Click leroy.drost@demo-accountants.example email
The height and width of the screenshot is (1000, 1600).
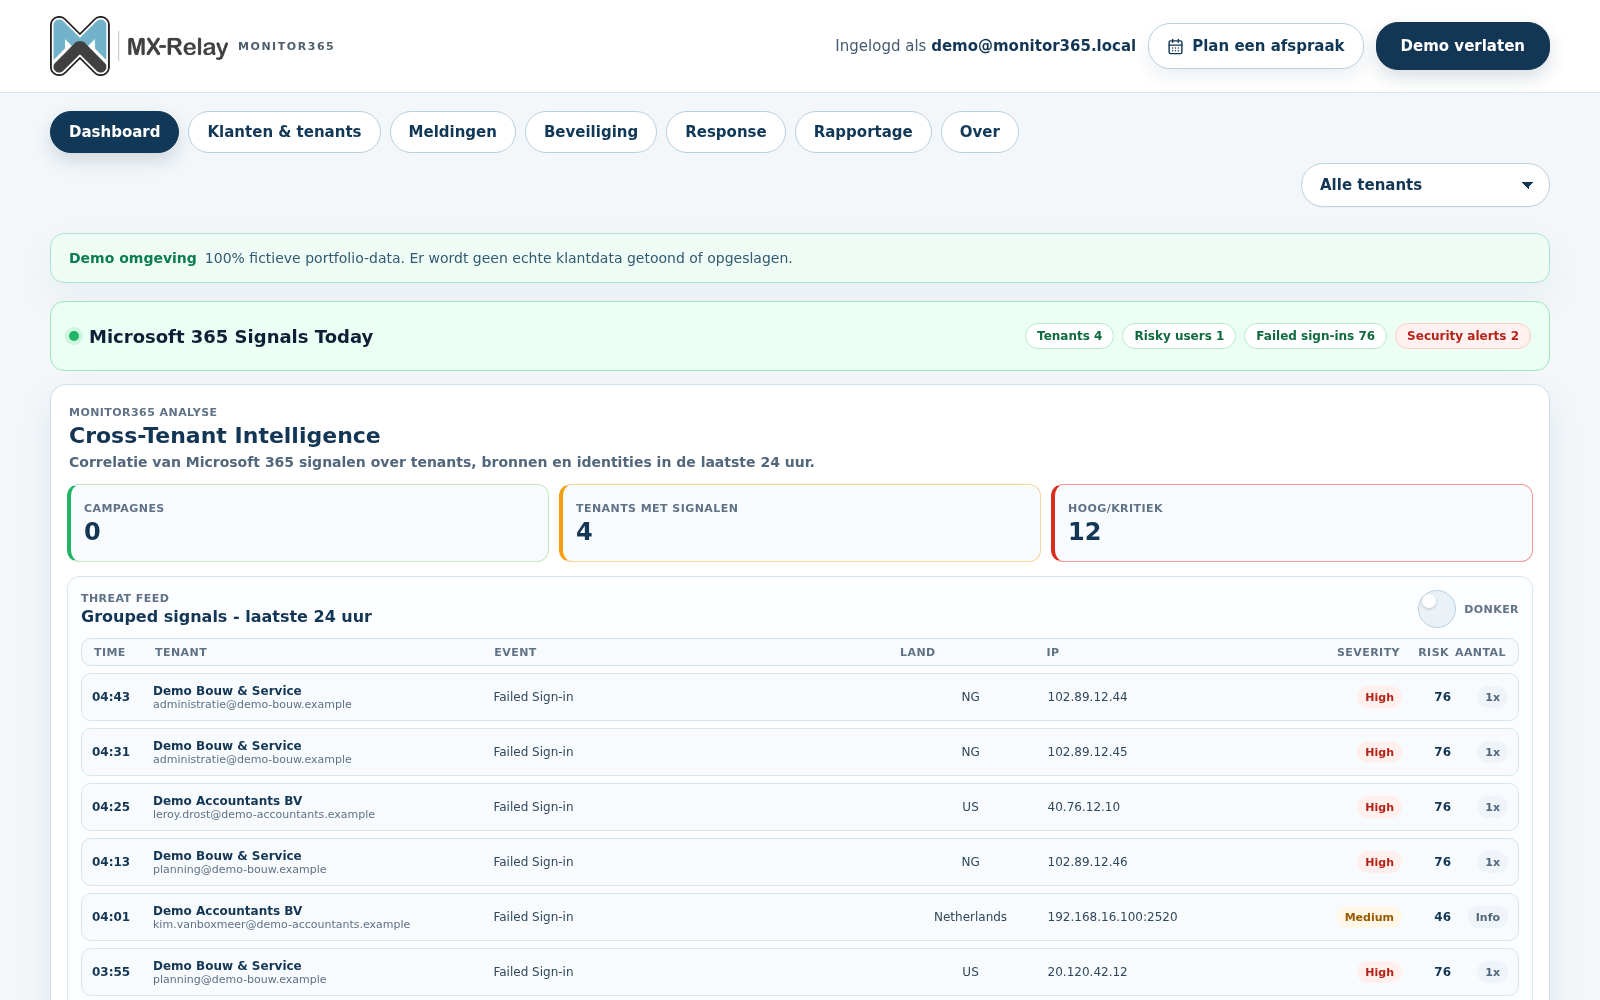point(264,815)
